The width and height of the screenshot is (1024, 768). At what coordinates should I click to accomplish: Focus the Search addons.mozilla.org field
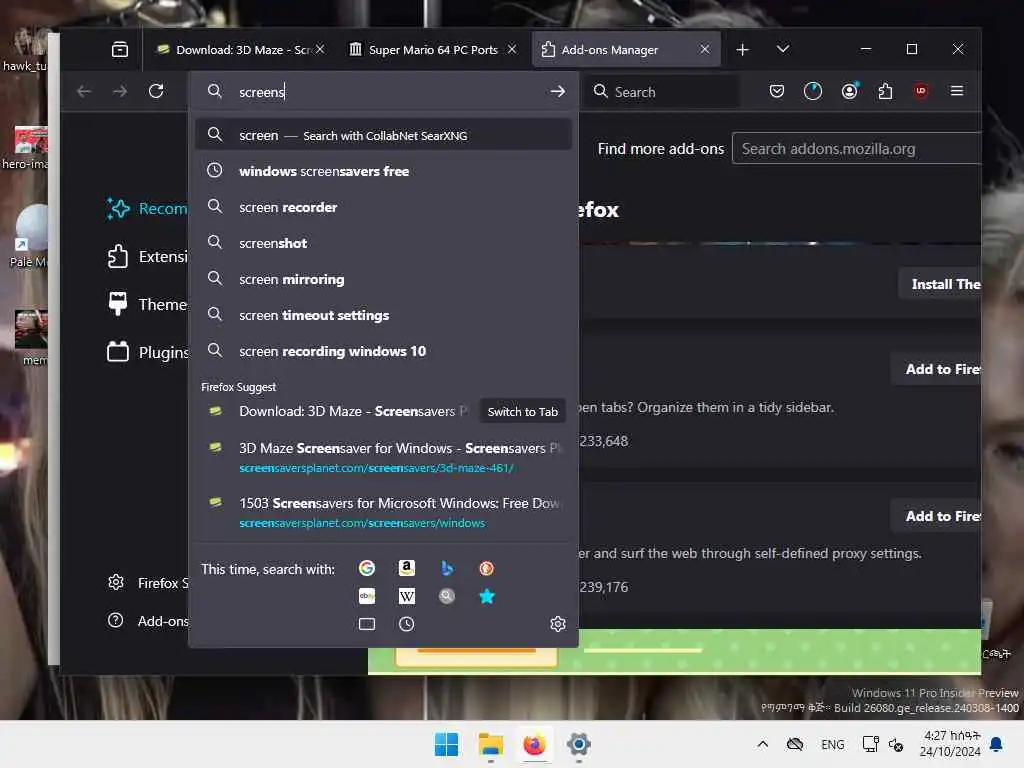tap(857, 148)
